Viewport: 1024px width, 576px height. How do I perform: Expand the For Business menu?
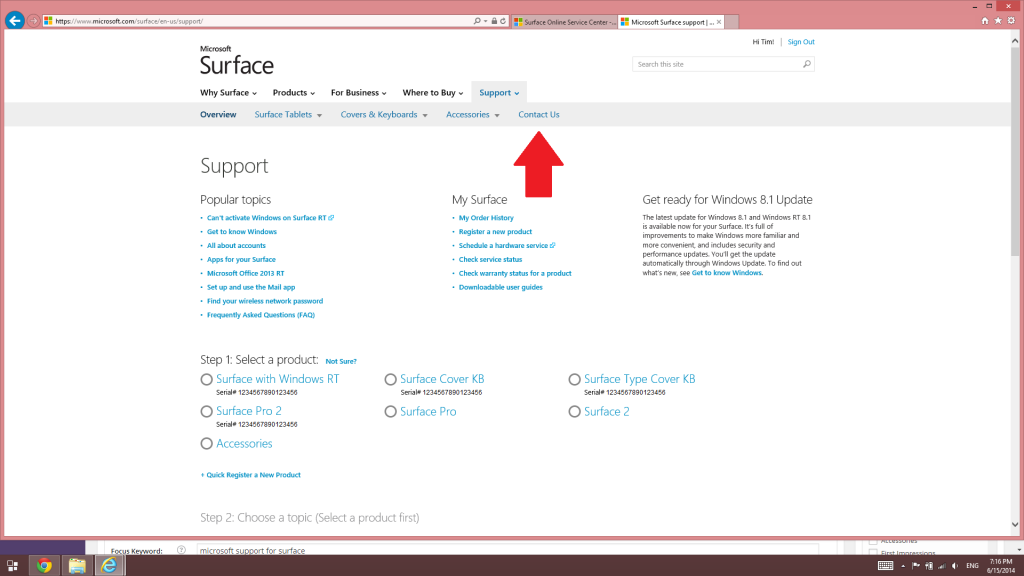(x=359, y=93)
